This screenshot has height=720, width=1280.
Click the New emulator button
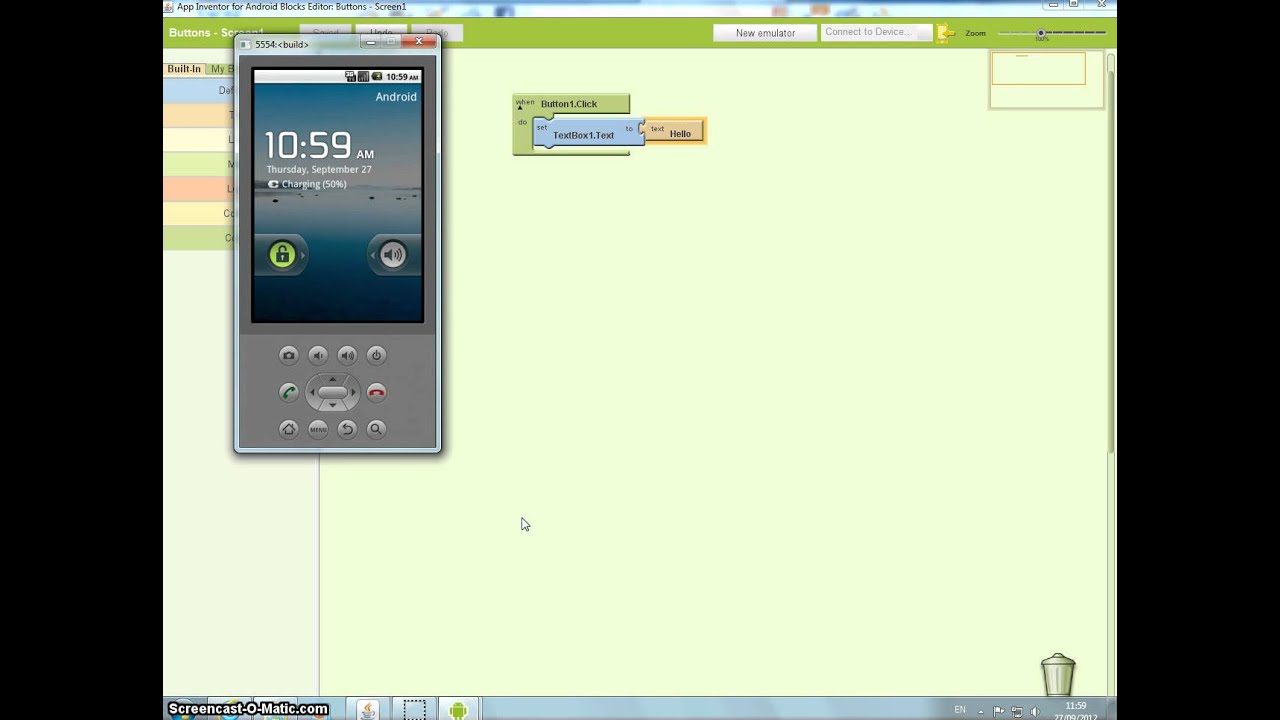click(765, 33)
